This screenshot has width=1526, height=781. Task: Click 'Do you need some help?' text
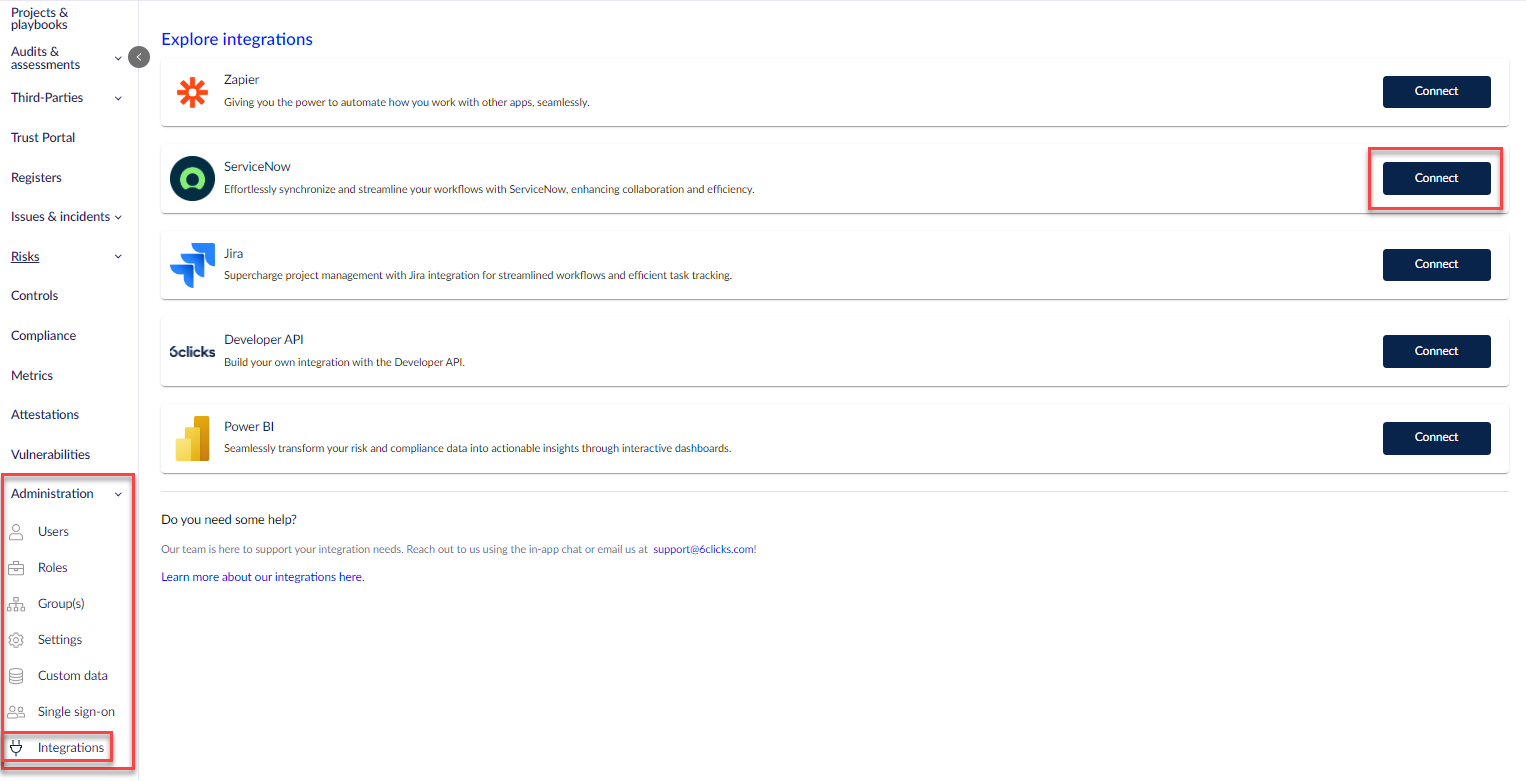(x=229, y=520)
